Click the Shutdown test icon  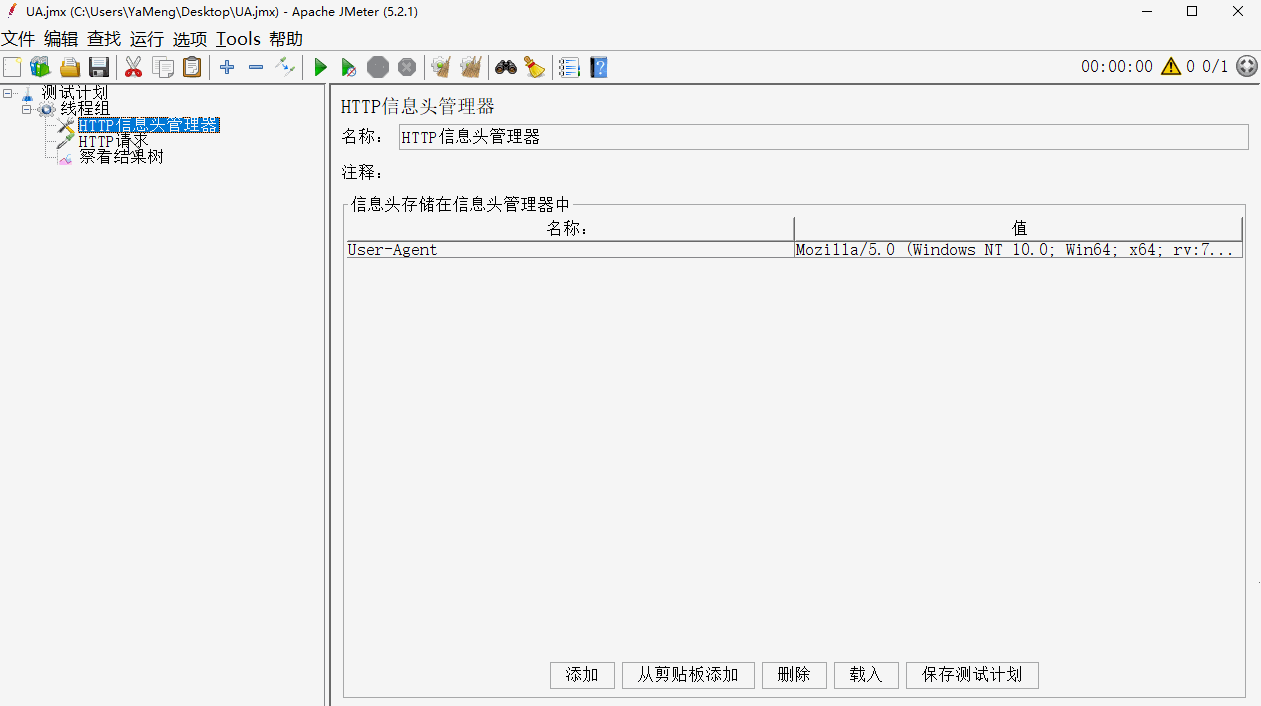tap(407, 67)
